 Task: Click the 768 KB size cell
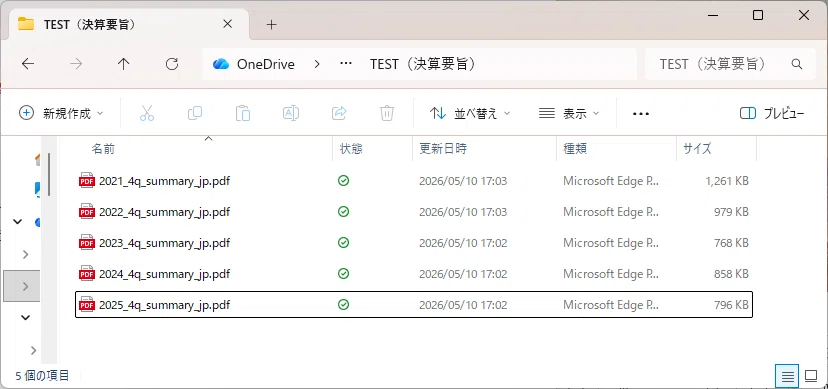pyautogui.click(x=731, y=243)
